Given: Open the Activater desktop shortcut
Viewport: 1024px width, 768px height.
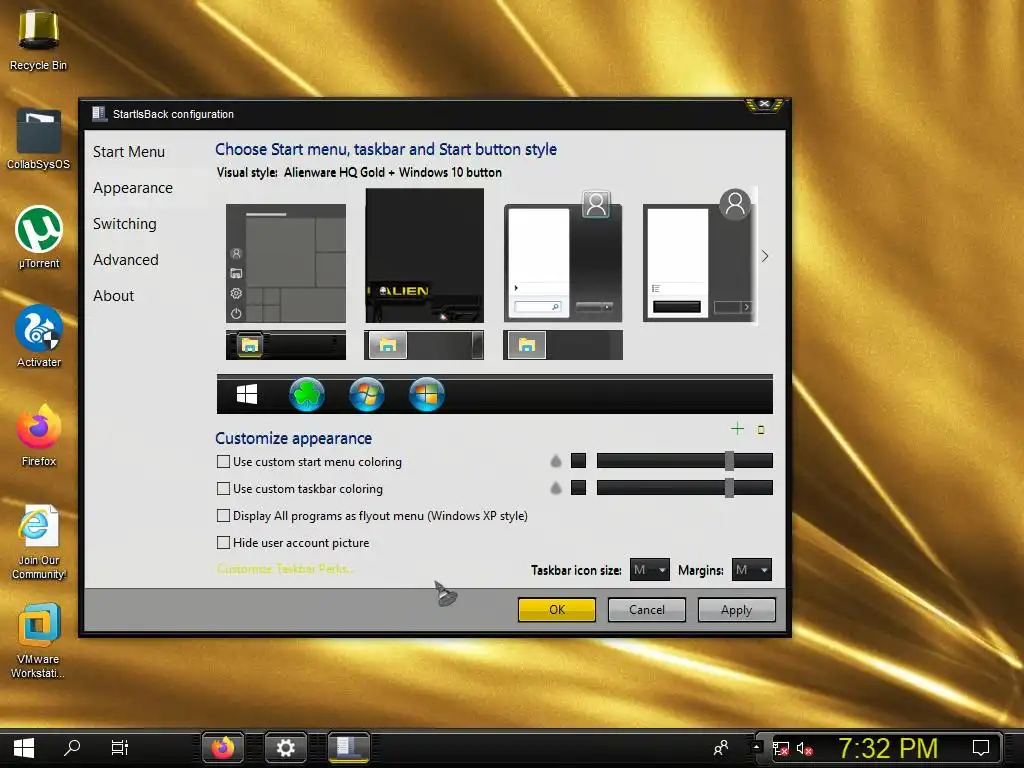Looking at the screenshot, I should (39, 337).
